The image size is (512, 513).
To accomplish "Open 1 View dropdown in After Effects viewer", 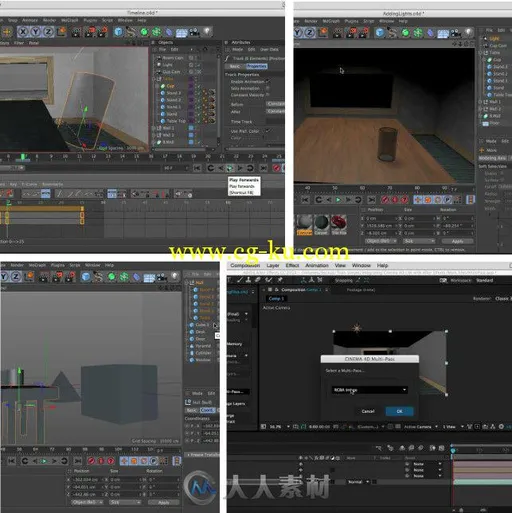I will click(453, 427).
